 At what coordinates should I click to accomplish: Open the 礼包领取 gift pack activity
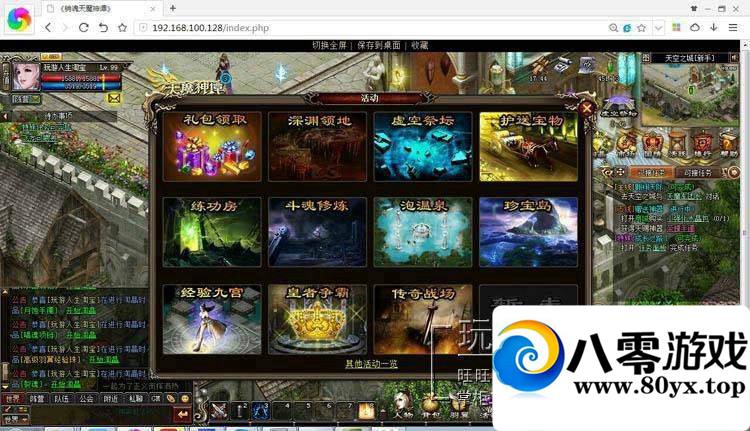(x=212, y=146)
